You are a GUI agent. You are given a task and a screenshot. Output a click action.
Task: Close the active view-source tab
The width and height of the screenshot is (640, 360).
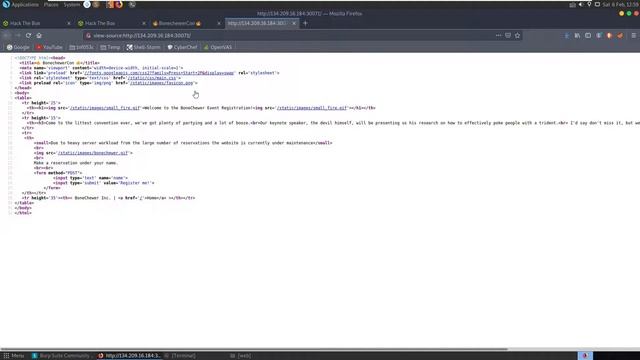[x=294, y=23]
